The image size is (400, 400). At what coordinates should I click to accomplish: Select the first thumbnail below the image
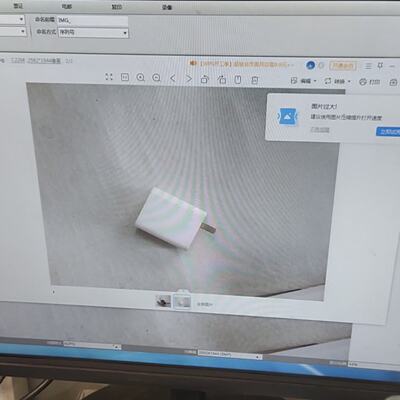tap(163, 301)
